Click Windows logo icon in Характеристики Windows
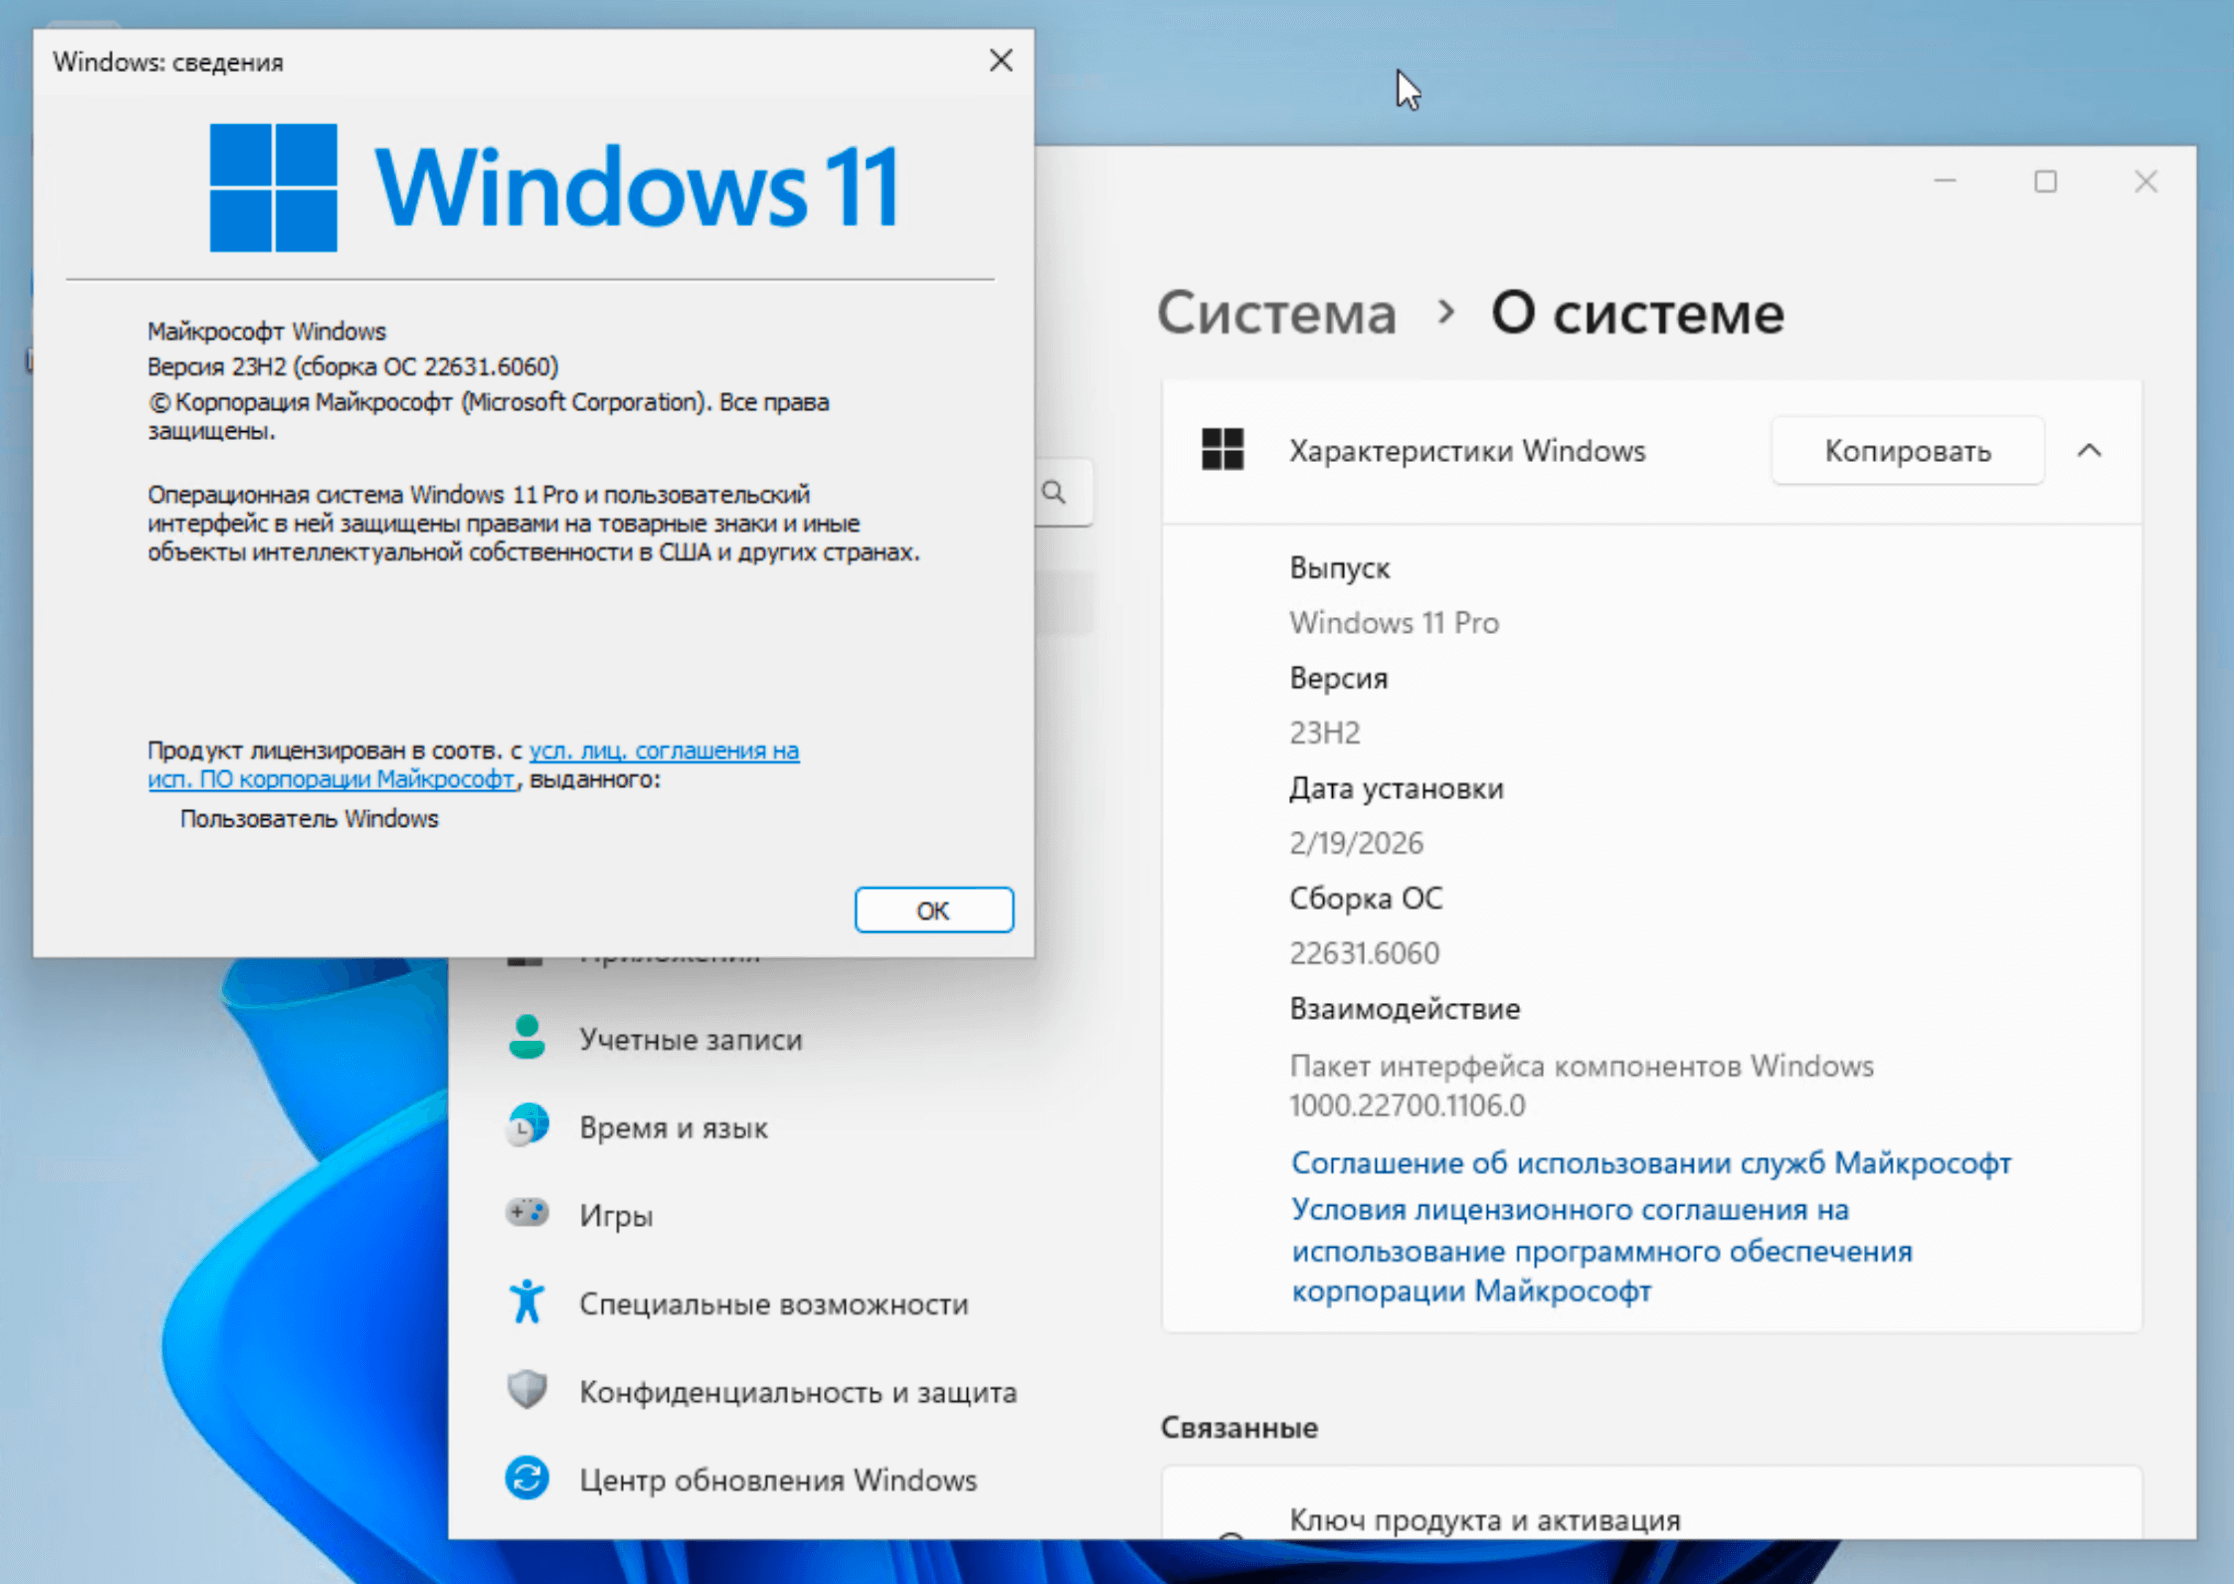 coord(1222,450)
